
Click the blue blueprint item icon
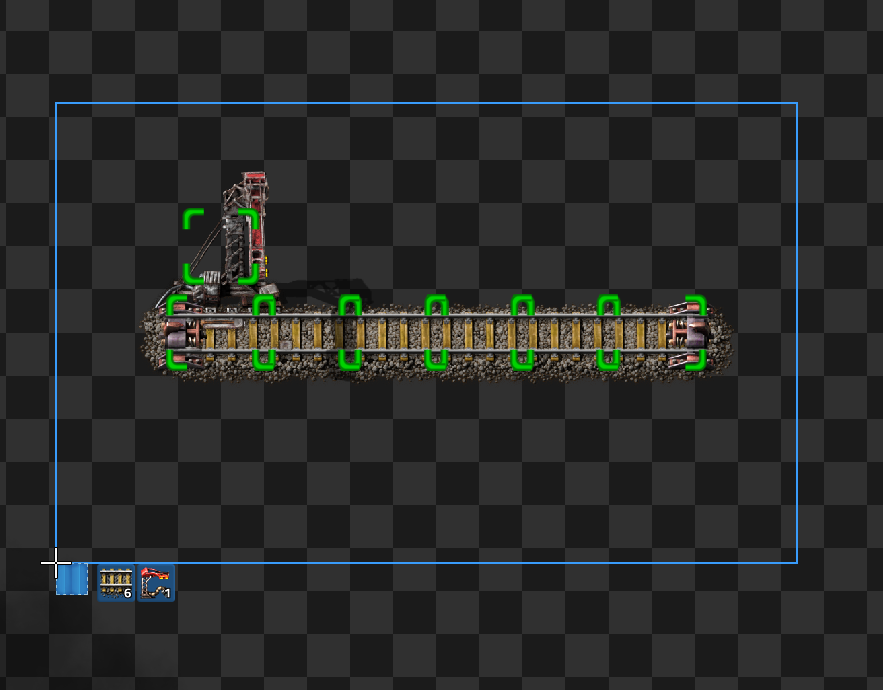[72, 578]
